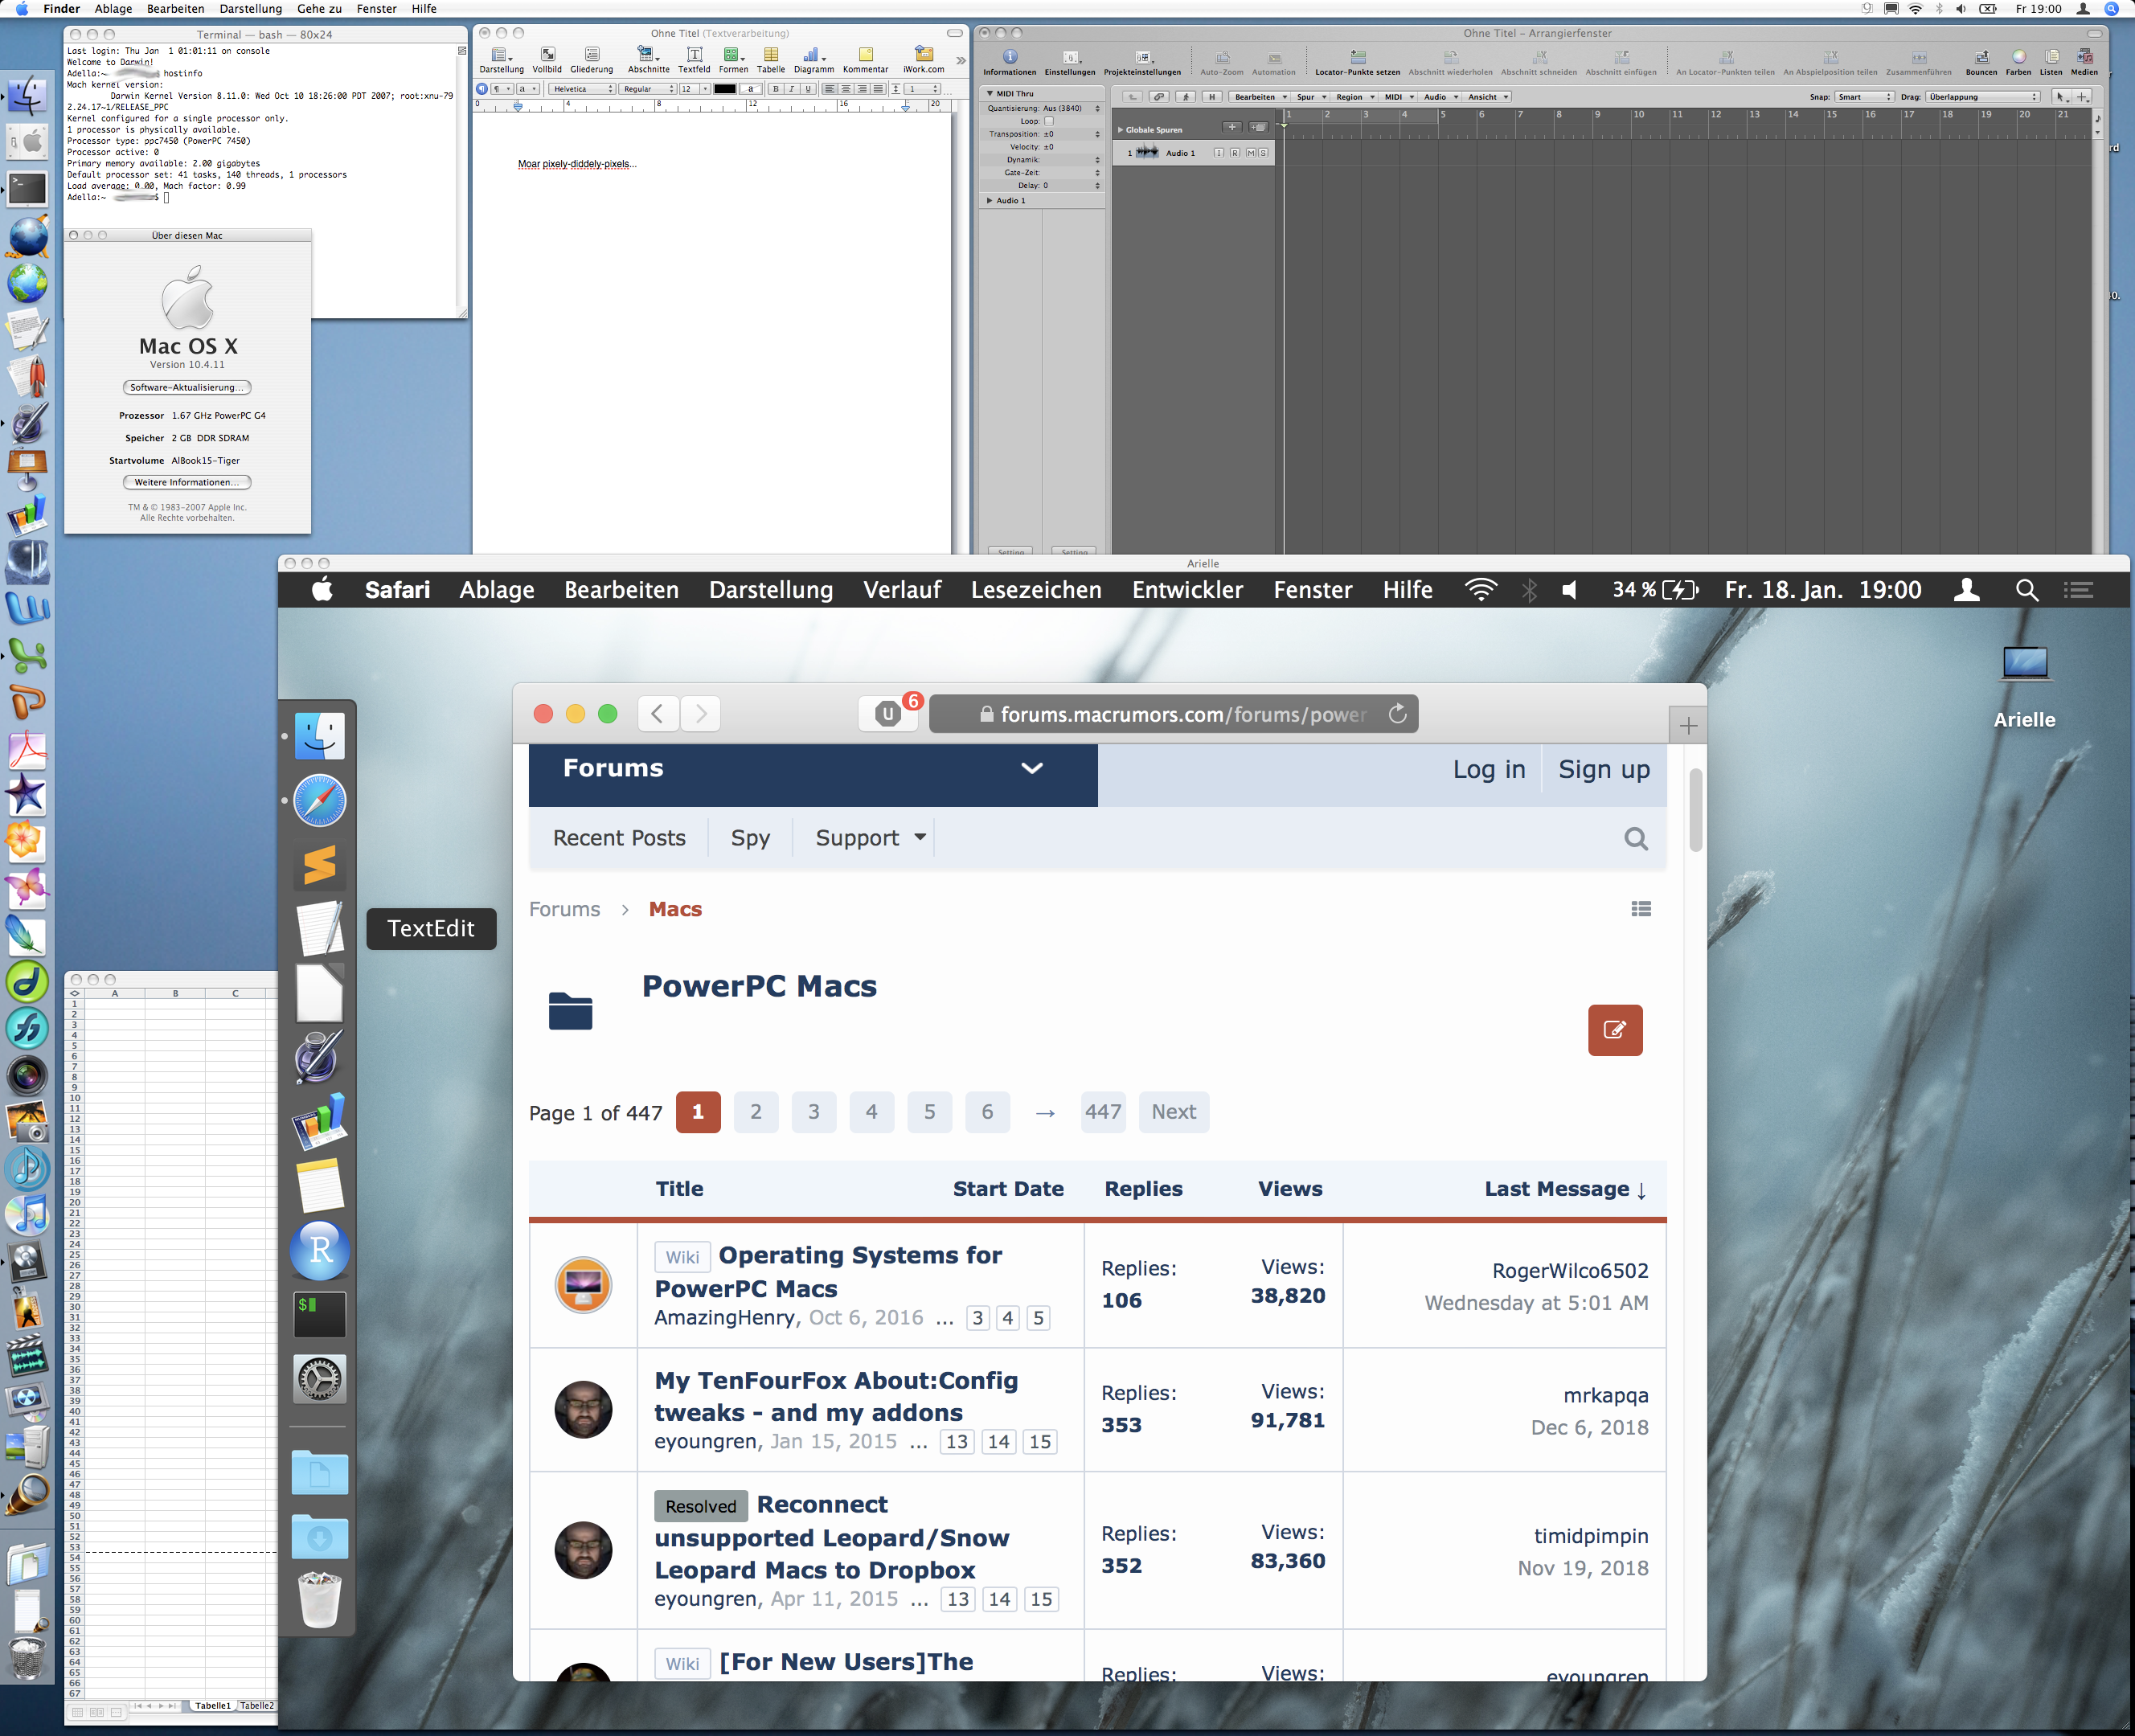The height and width of the screenshot is (1736, 2135).
Task: Insert a Textfeld via Pages toolbar
Action: click(x=694, y=55)
